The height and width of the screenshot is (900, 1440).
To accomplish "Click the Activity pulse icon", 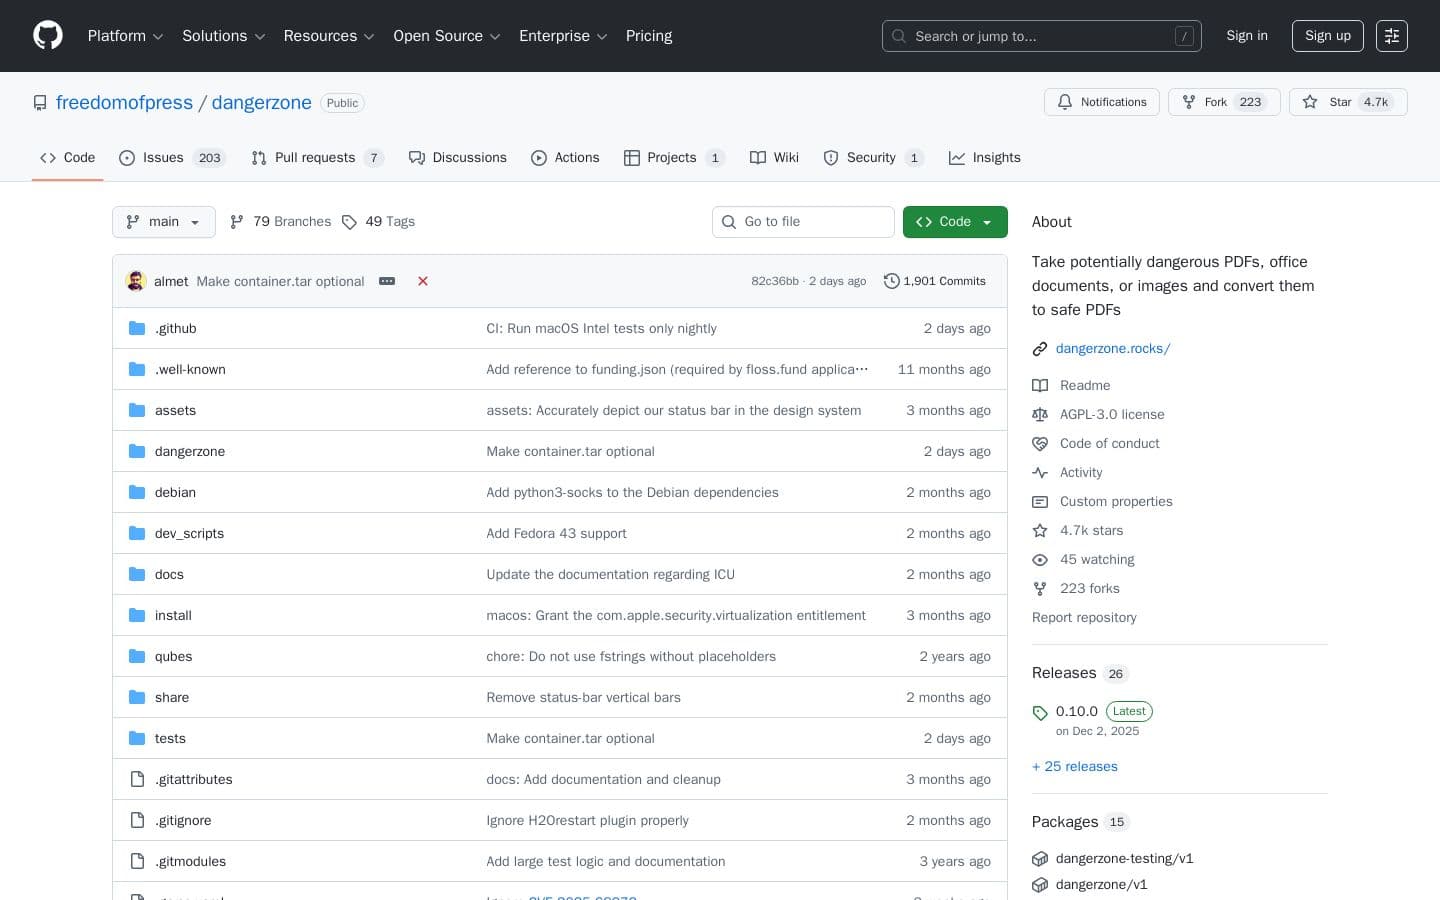I will 1040,472.
